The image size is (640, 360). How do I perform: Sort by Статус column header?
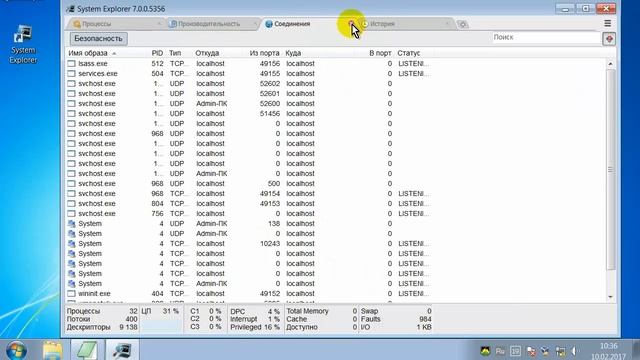point(409,53)
